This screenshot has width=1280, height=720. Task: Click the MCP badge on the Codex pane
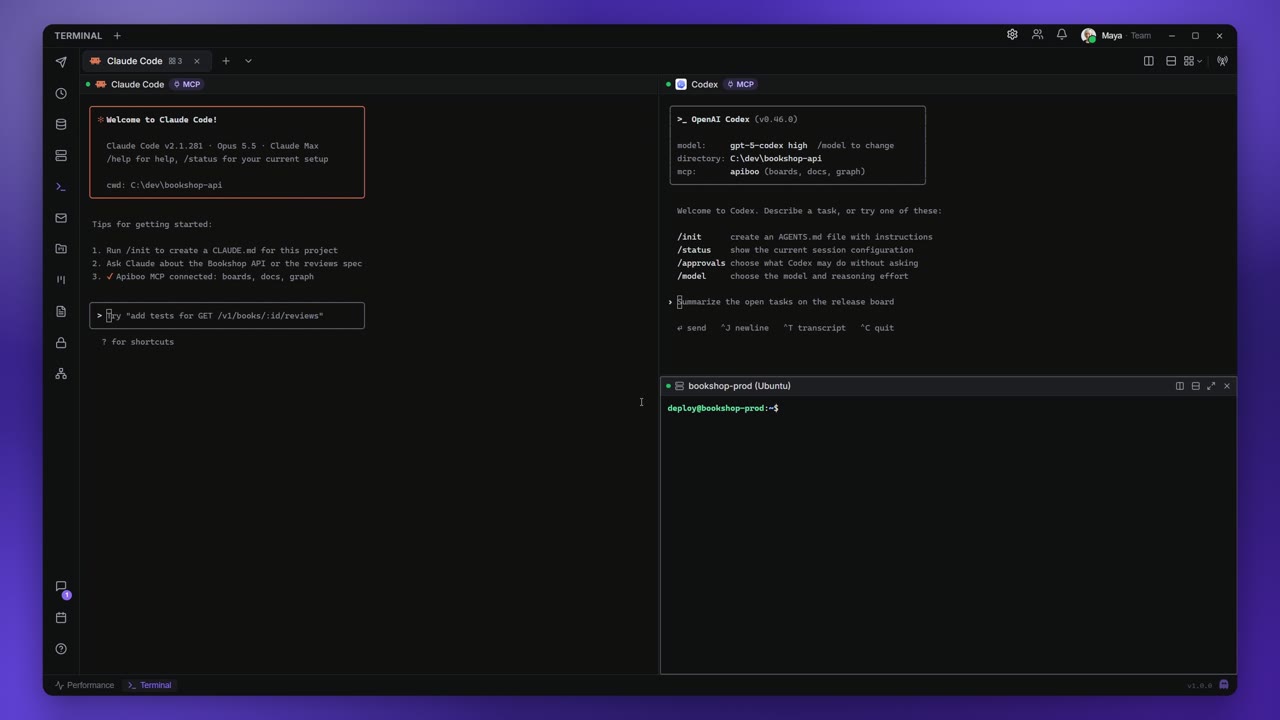[x=741, y=85]
